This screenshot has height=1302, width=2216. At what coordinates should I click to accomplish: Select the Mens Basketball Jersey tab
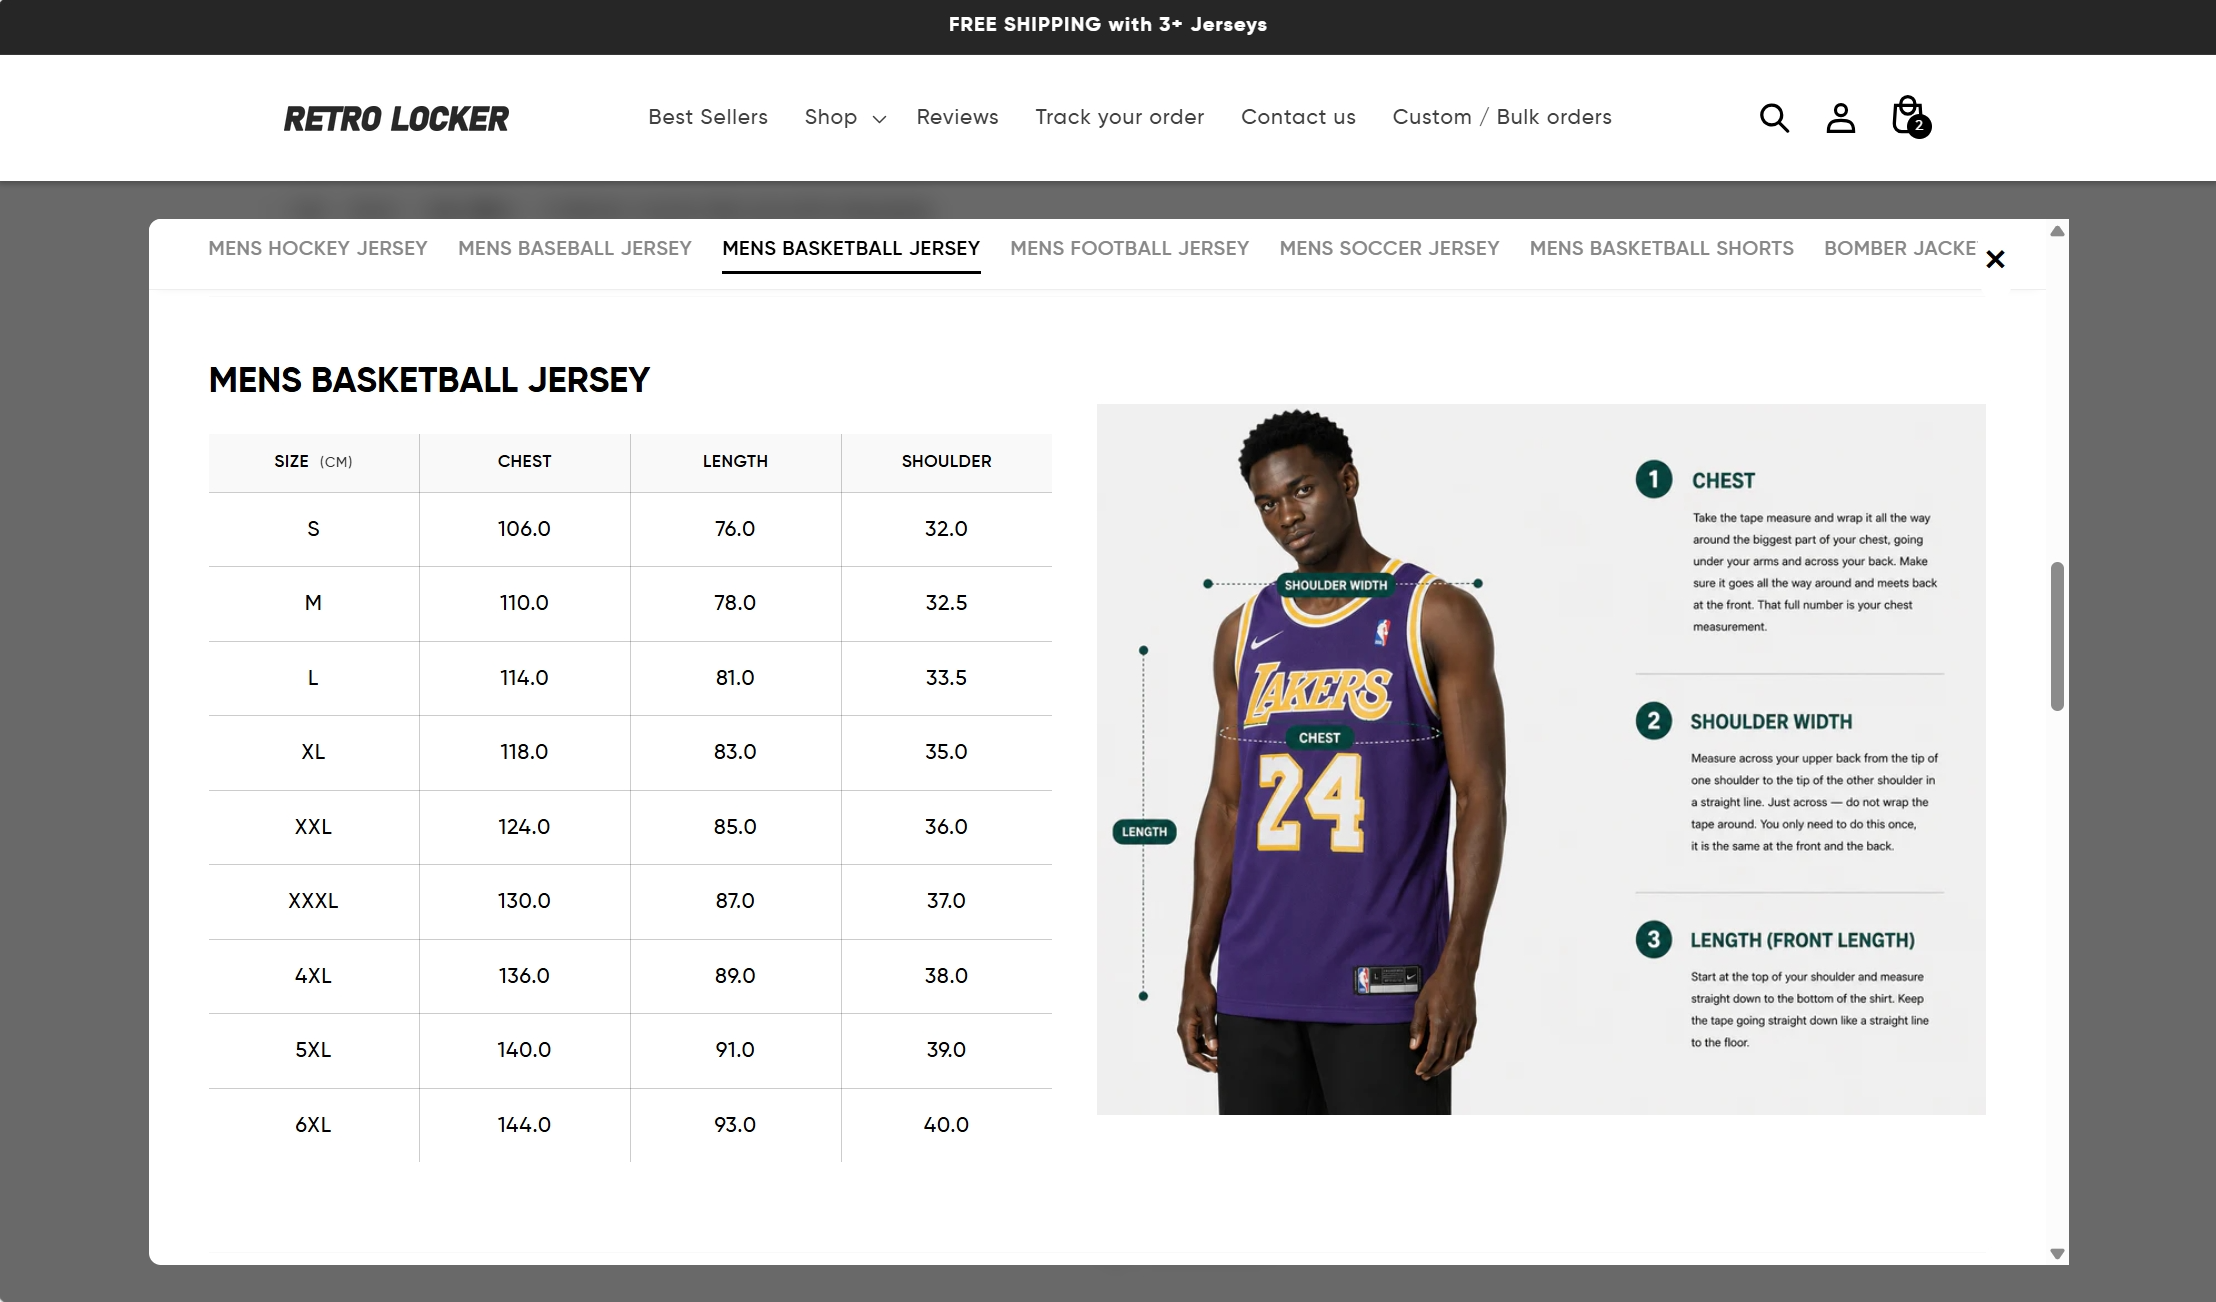click(851, 248)
